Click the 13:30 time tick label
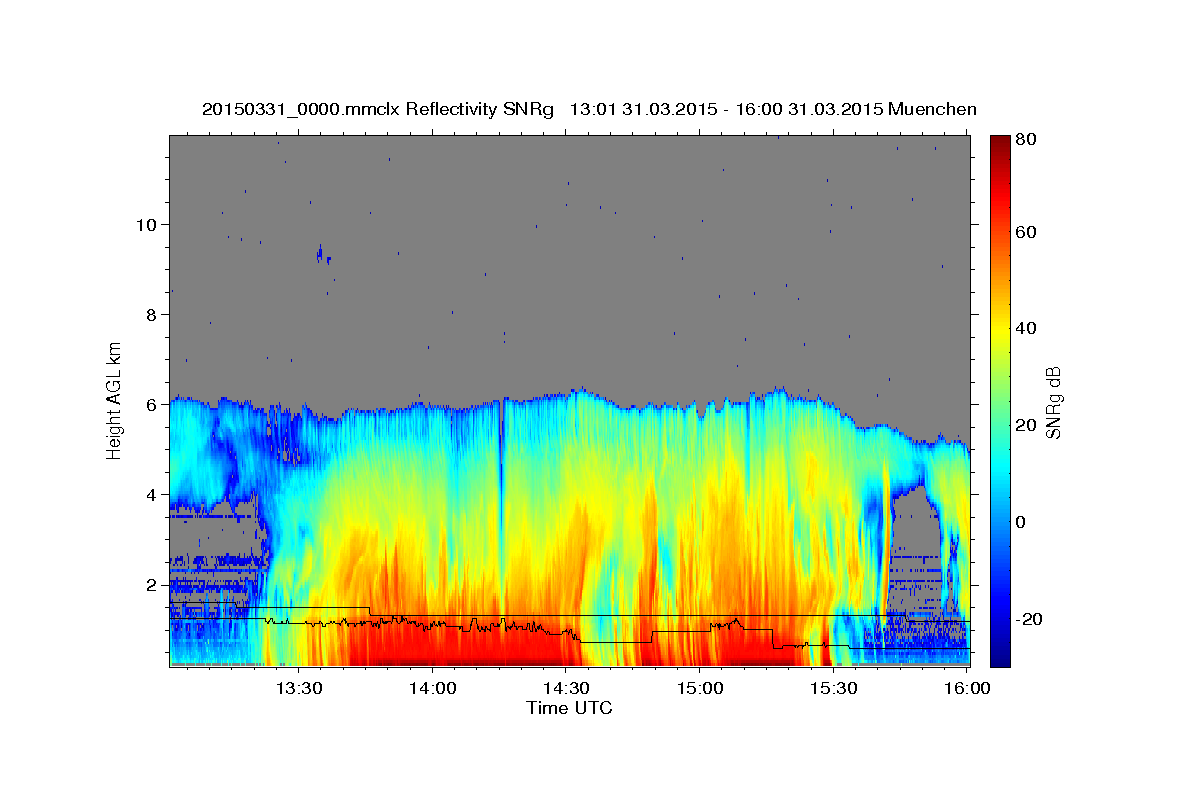Image resolution: width=1200 pixels, height=800 pixels. pyautogui.click(x=298, y=688)
